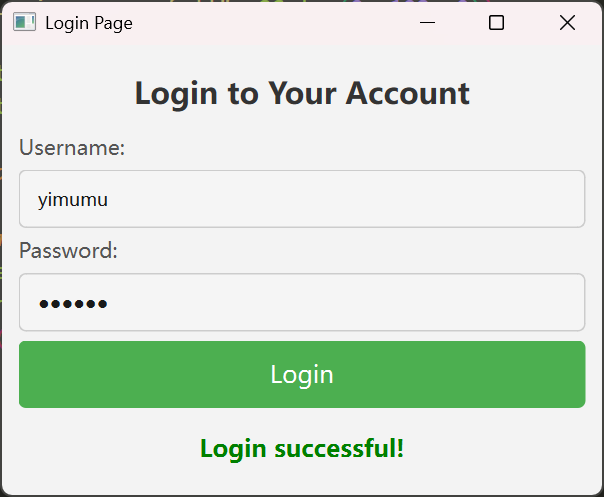Click the word "successful!" in the green message
This screenshot has height=497, width=604.
click(x=339, y=448)
